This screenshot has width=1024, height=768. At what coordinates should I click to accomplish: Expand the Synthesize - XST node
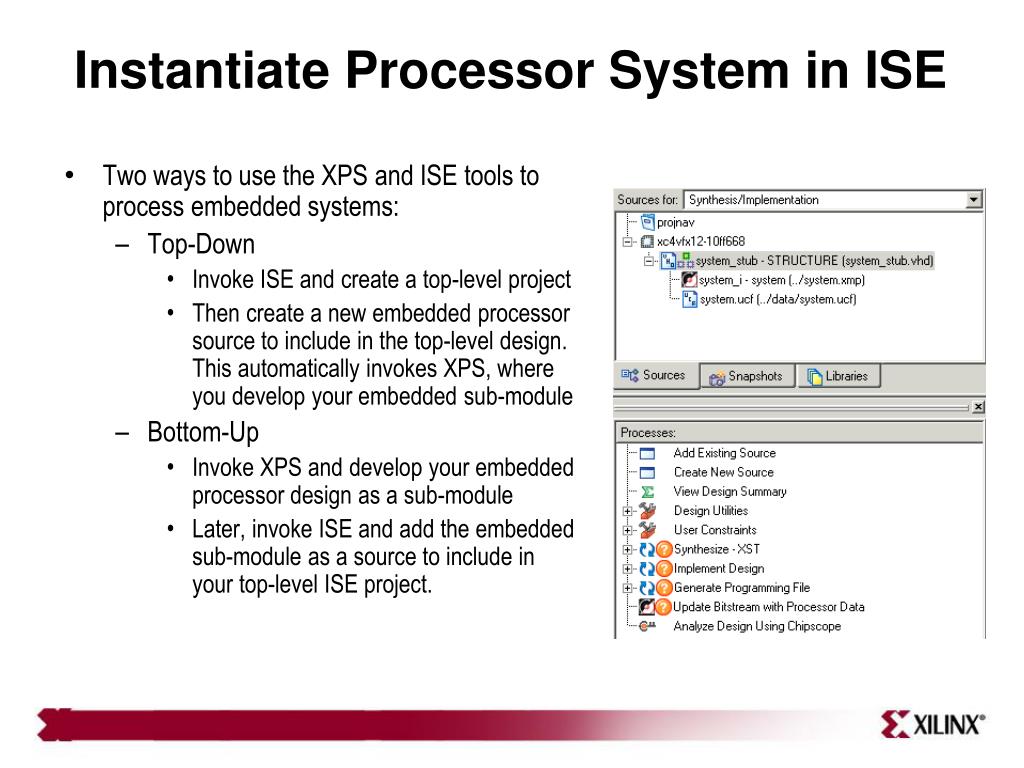point(628,550)
